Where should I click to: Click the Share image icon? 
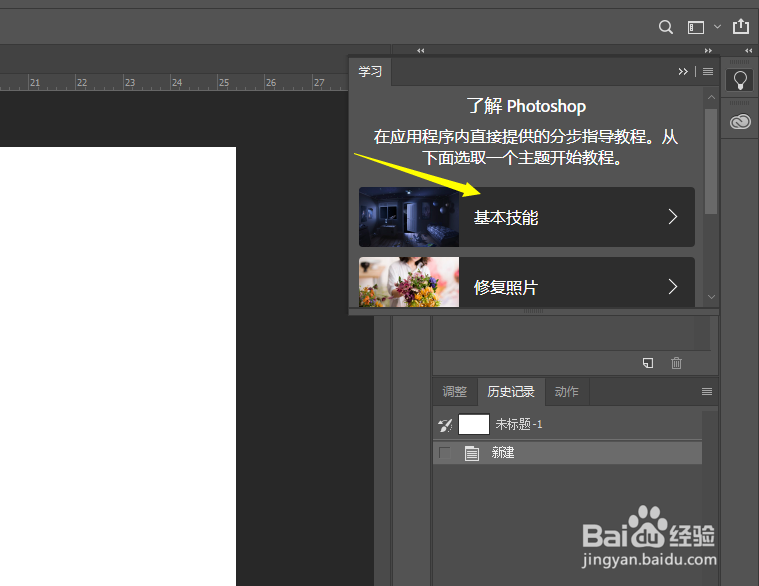[x=741, y=26]
